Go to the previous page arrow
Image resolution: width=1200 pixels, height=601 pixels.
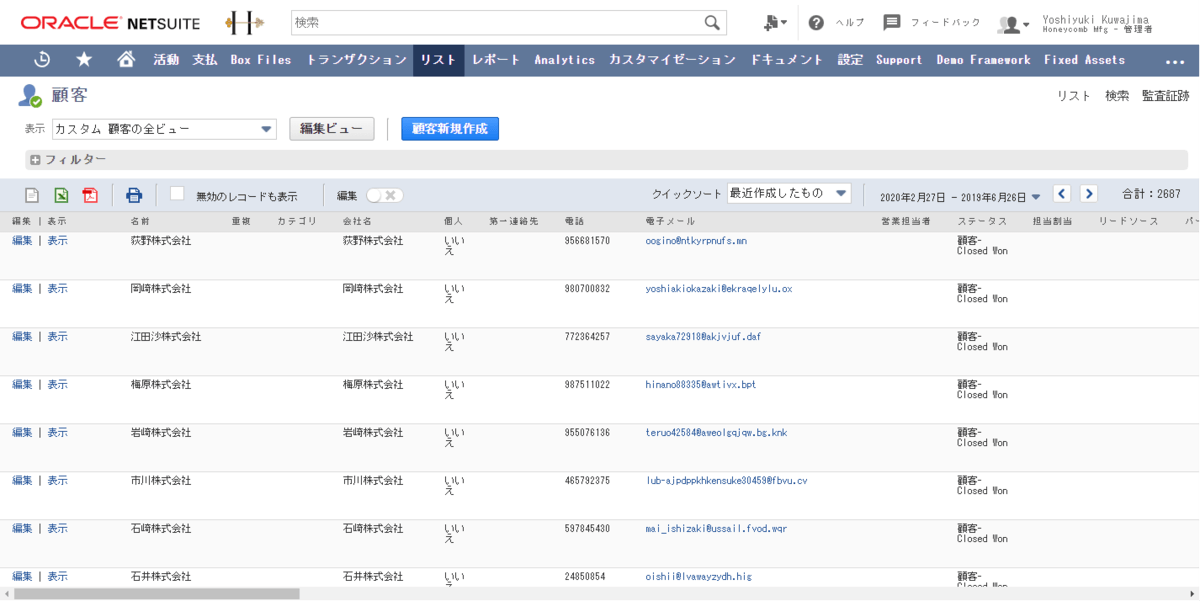pos(1062,194)
